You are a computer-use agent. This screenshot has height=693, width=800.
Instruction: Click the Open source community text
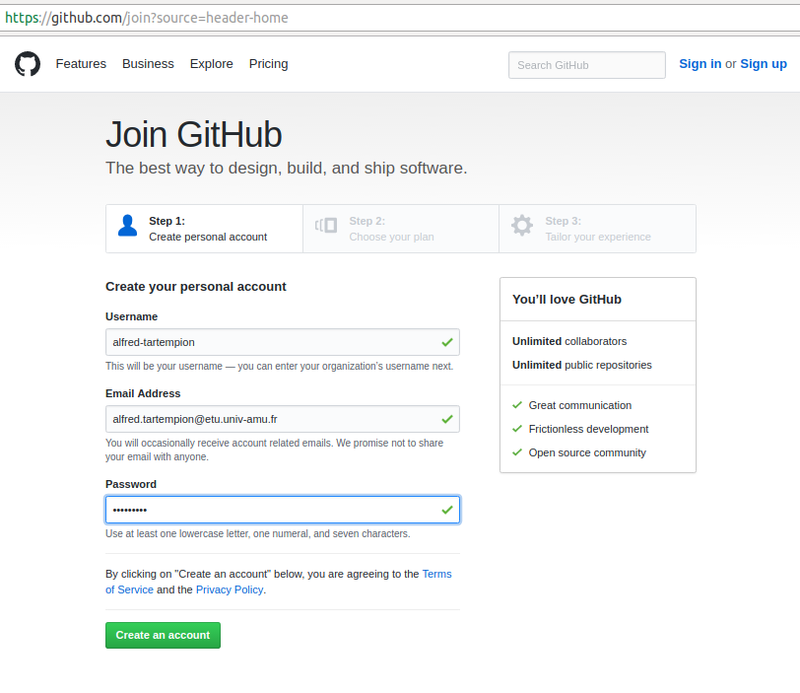click(587, 453)
